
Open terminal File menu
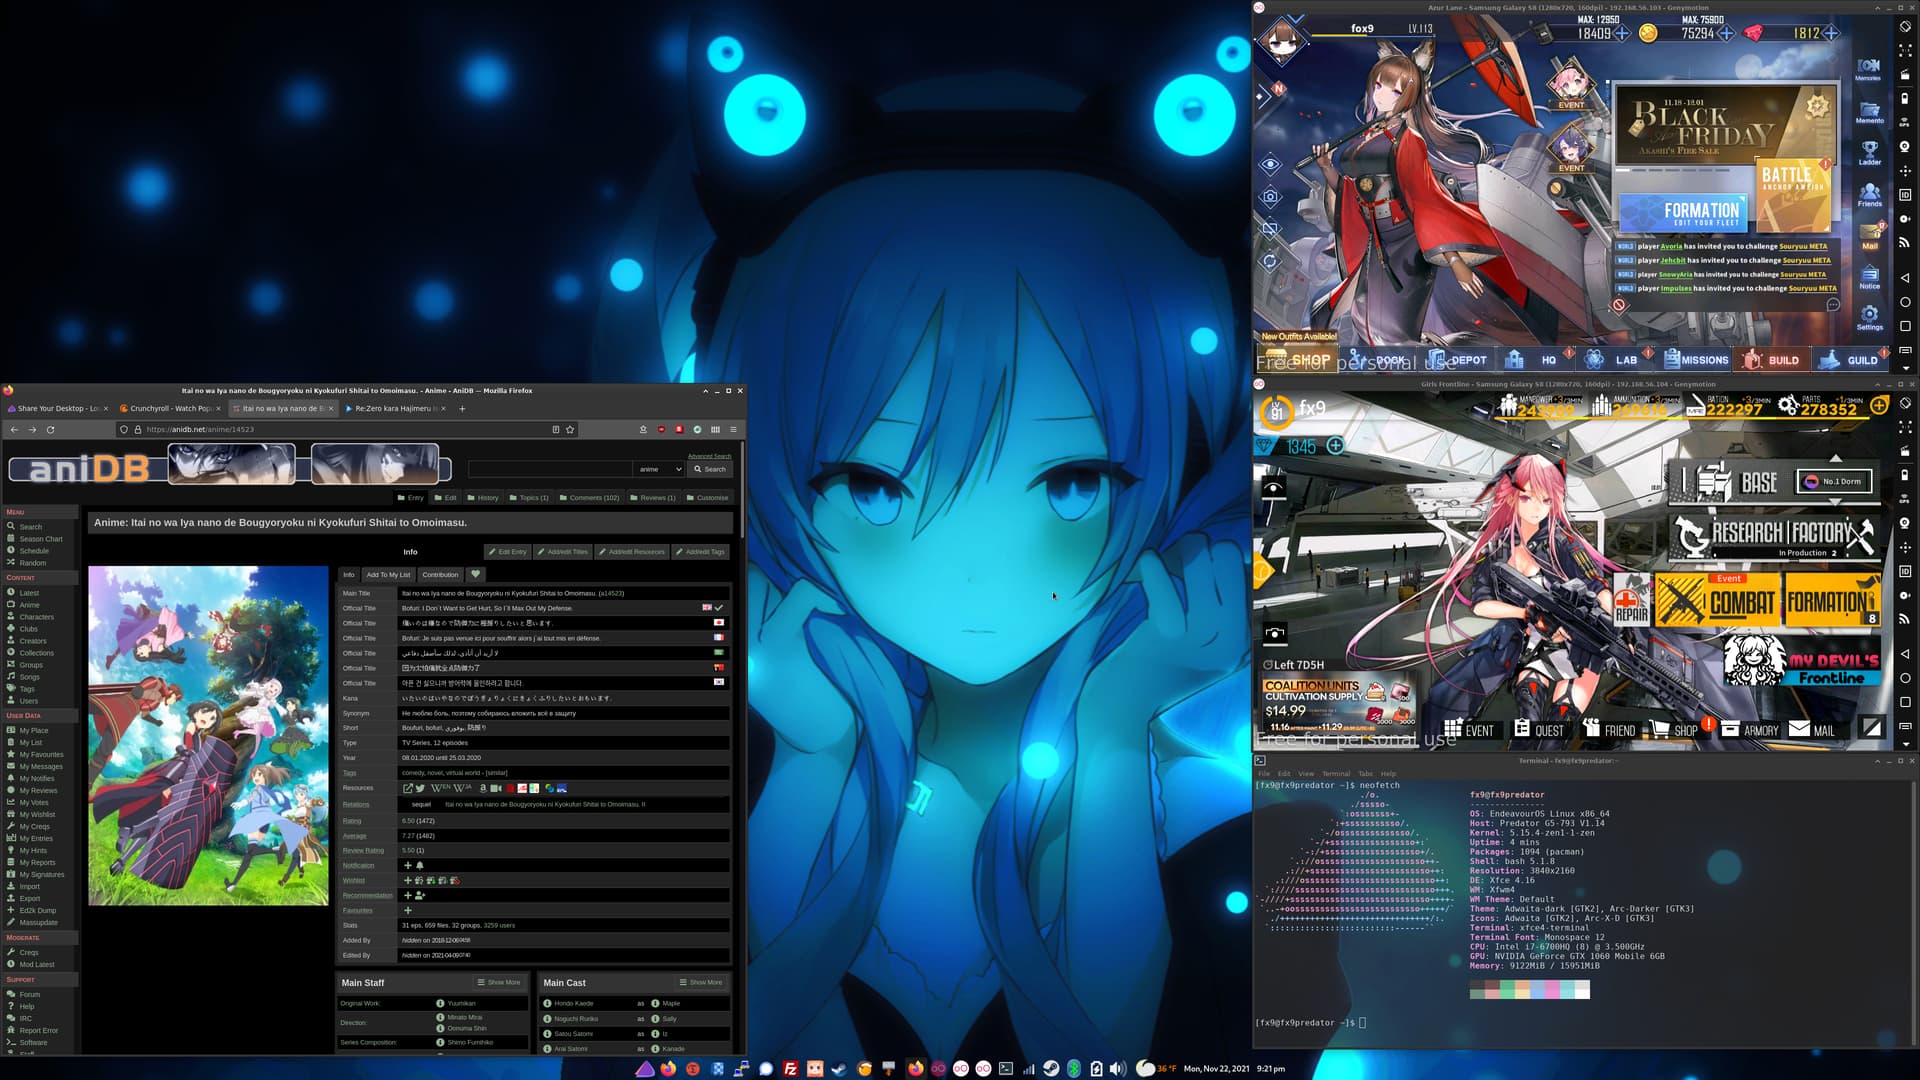pos(1264,773)
